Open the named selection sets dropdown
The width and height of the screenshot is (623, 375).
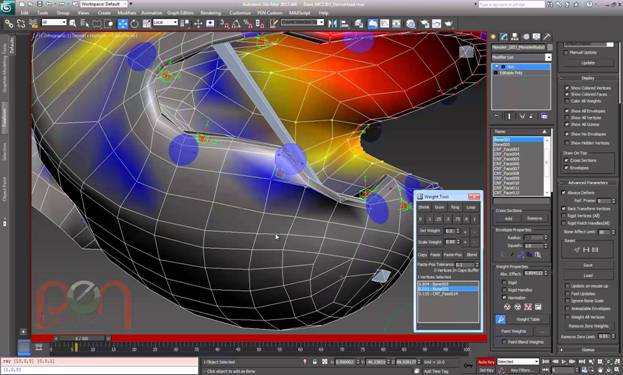point(302,23)
